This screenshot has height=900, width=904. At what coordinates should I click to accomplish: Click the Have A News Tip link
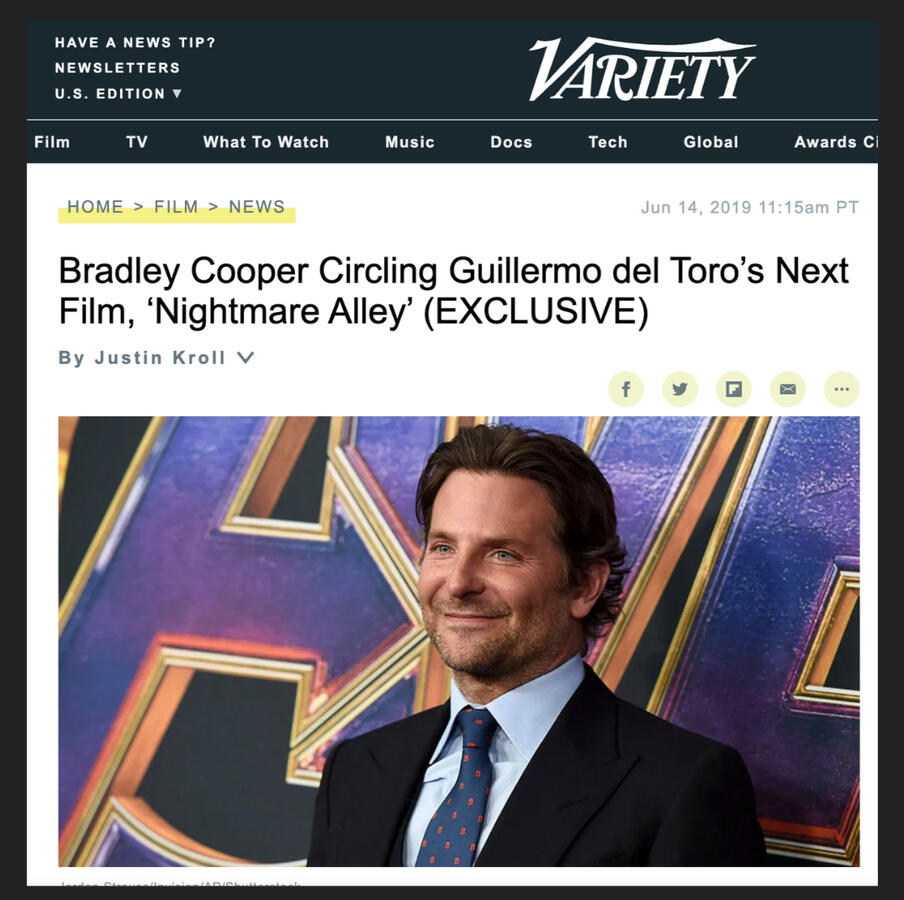pyautogui.click(x=135, y=43)
